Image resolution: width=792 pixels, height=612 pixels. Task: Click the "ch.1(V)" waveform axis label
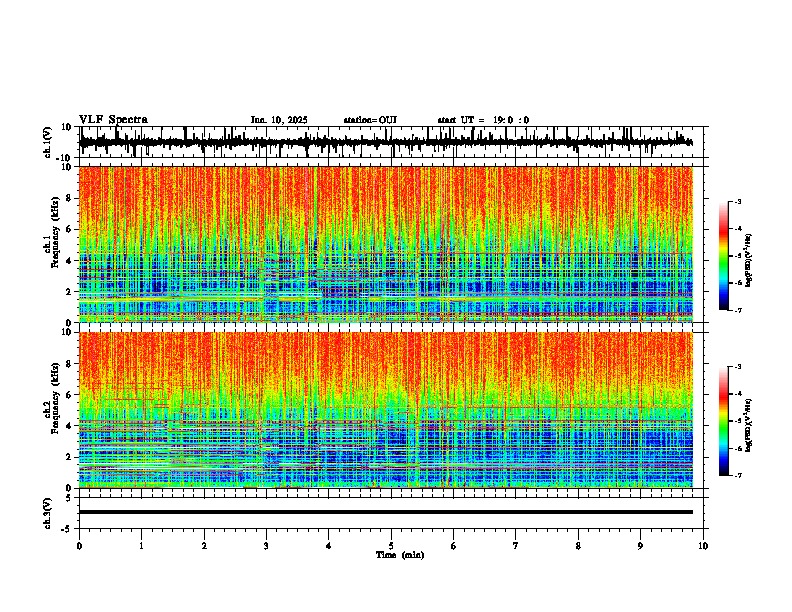click(48, 142)
